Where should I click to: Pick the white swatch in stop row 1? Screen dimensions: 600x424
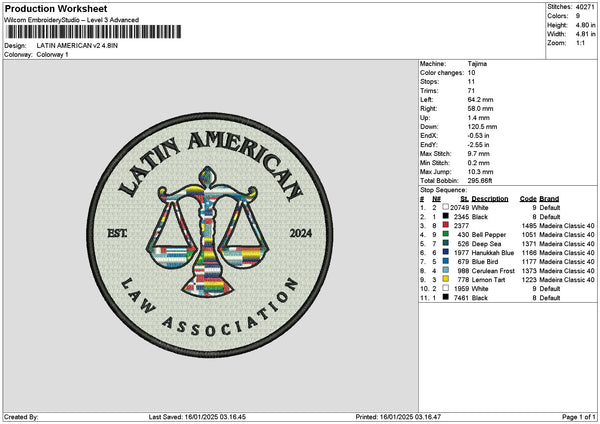(445, 207)
